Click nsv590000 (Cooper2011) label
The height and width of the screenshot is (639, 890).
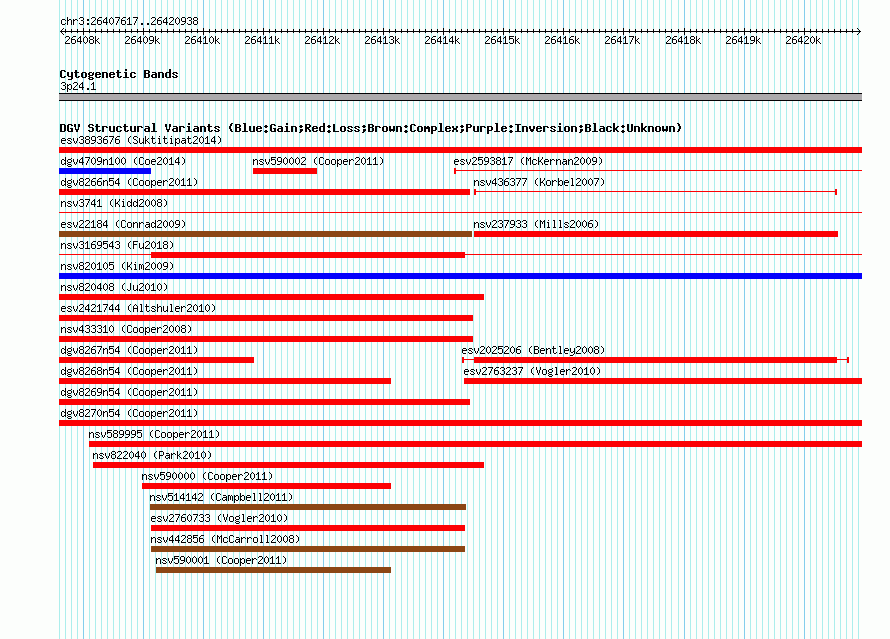click(207, 476)
